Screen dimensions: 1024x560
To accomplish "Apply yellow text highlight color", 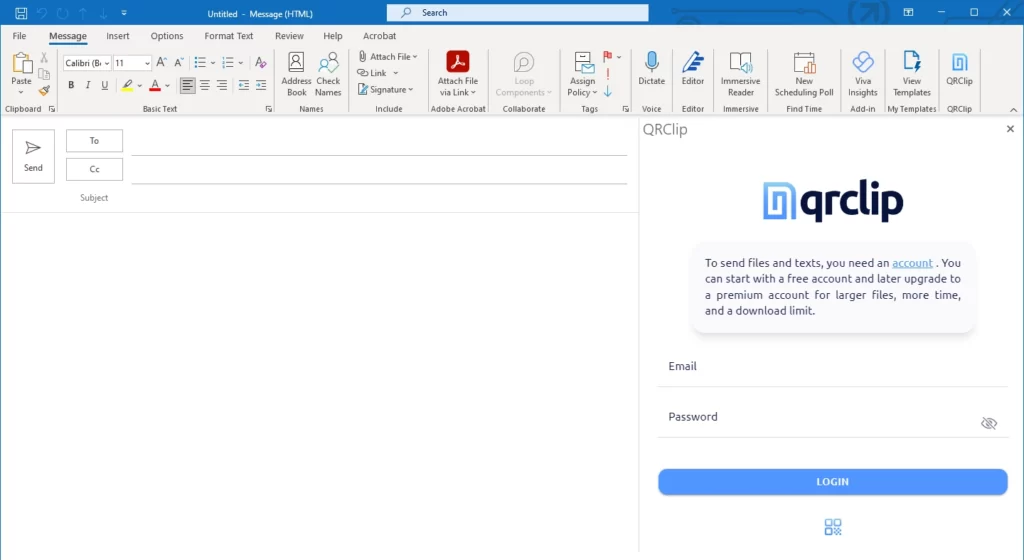I will pyautogui.click(x=127, y=86).
